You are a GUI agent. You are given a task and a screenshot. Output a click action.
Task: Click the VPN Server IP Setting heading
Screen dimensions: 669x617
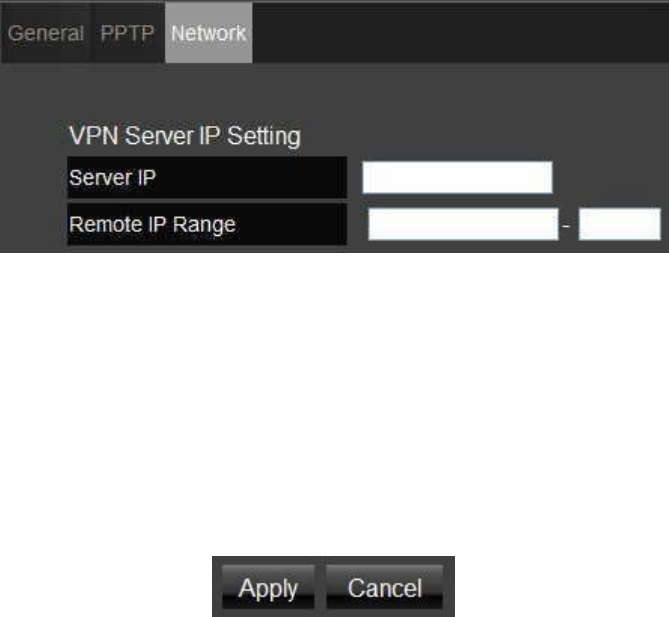tap(185, 136)
